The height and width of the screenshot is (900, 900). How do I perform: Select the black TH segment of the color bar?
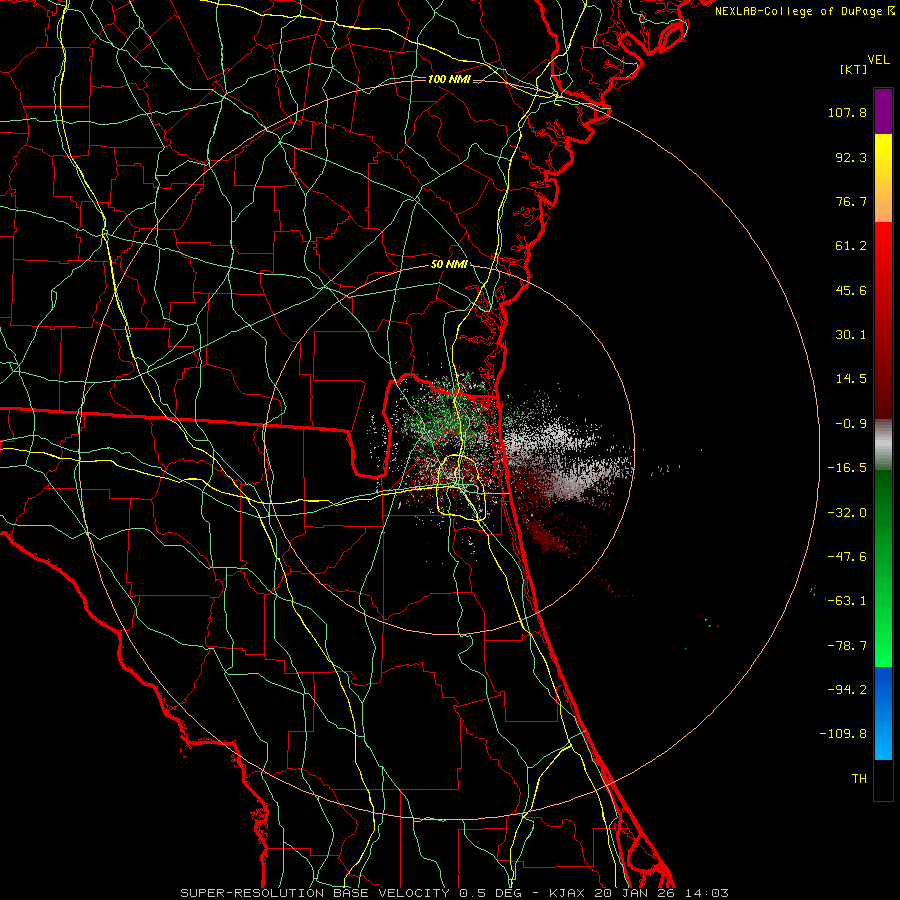(883, 780)
